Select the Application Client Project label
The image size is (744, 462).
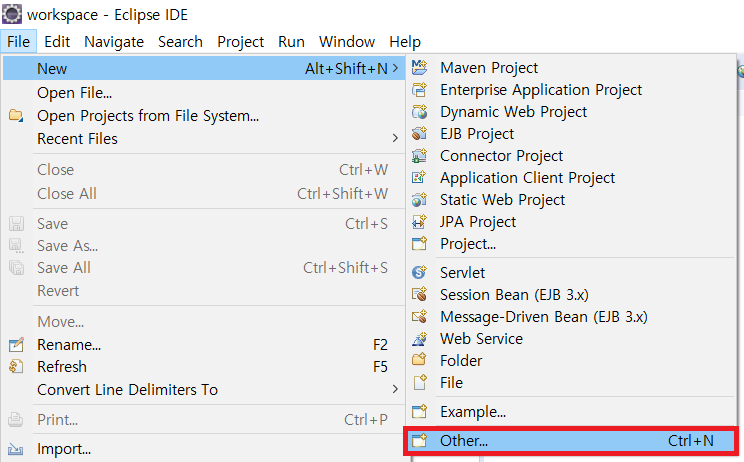(x=527, y=178)
